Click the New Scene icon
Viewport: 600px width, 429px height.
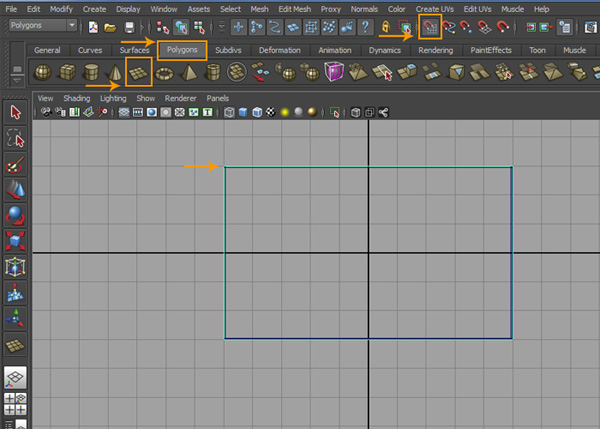coord(93,27)
